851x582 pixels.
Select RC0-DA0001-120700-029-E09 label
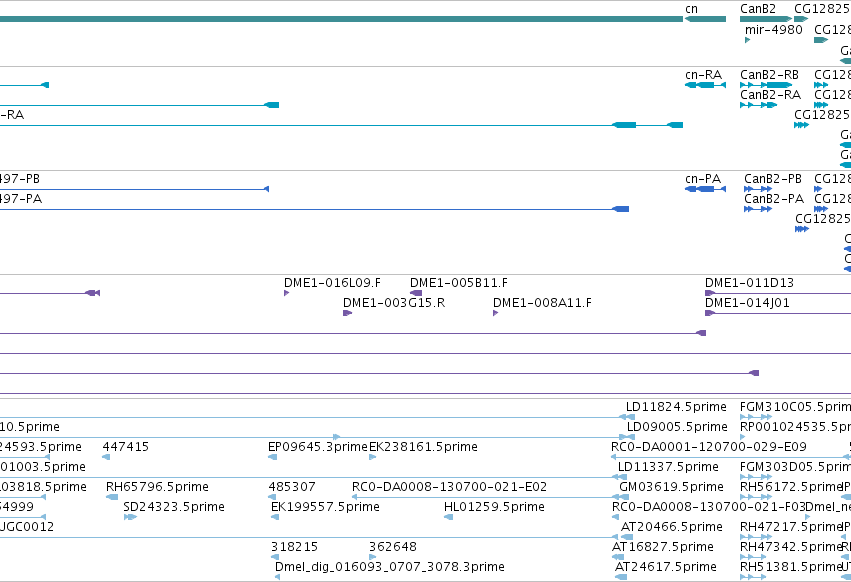pos(709,447)
